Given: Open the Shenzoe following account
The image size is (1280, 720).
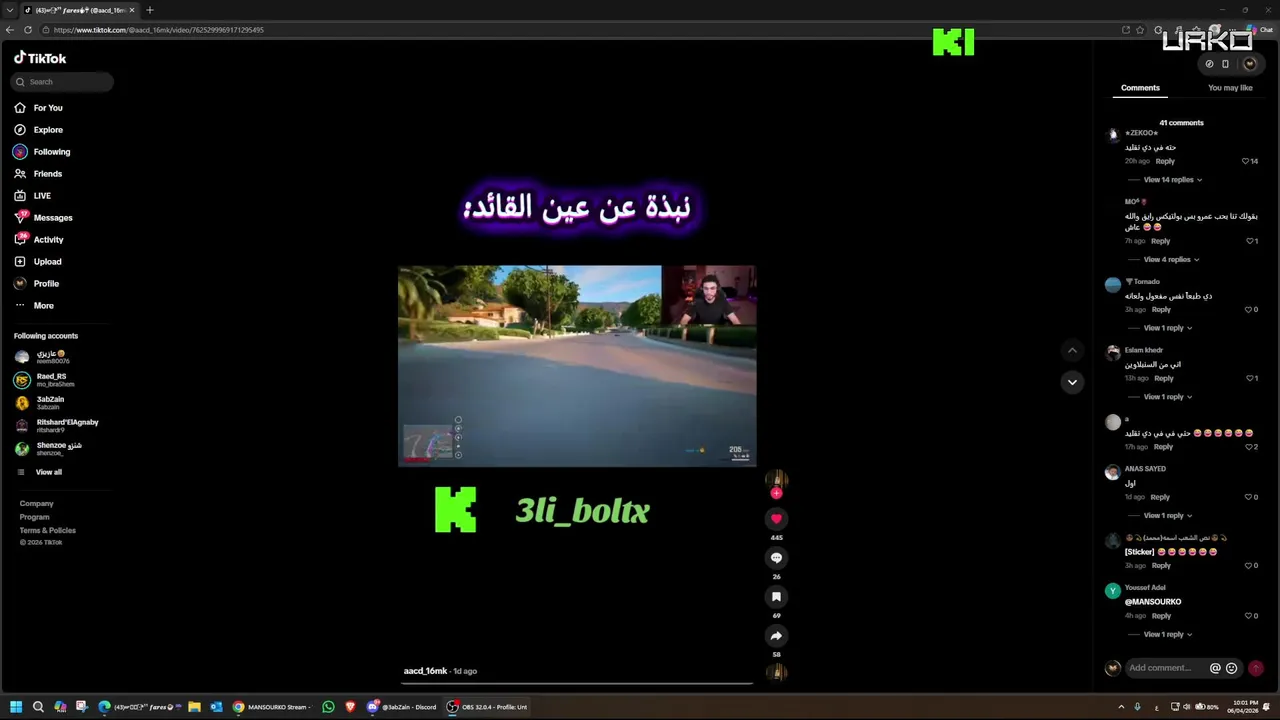Looking at the screenshot, I should (x=48, y=449).
